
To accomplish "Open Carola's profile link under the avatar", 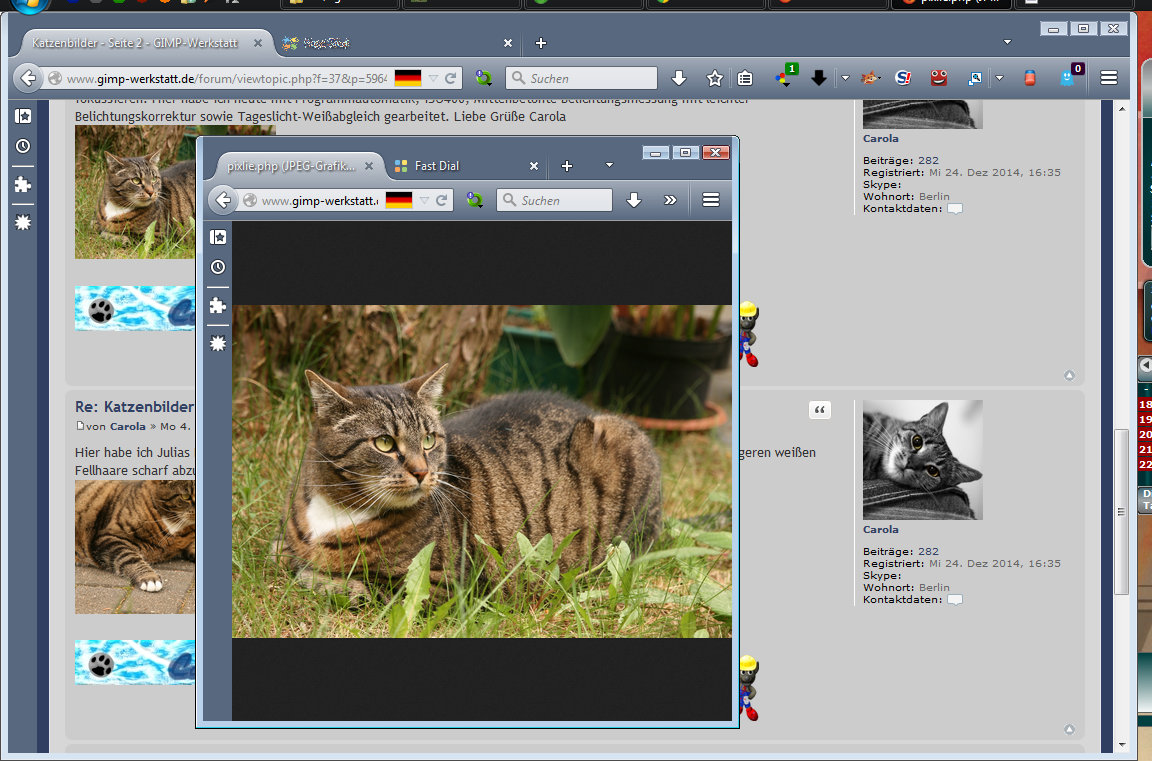I will click(x=881, y=529).
